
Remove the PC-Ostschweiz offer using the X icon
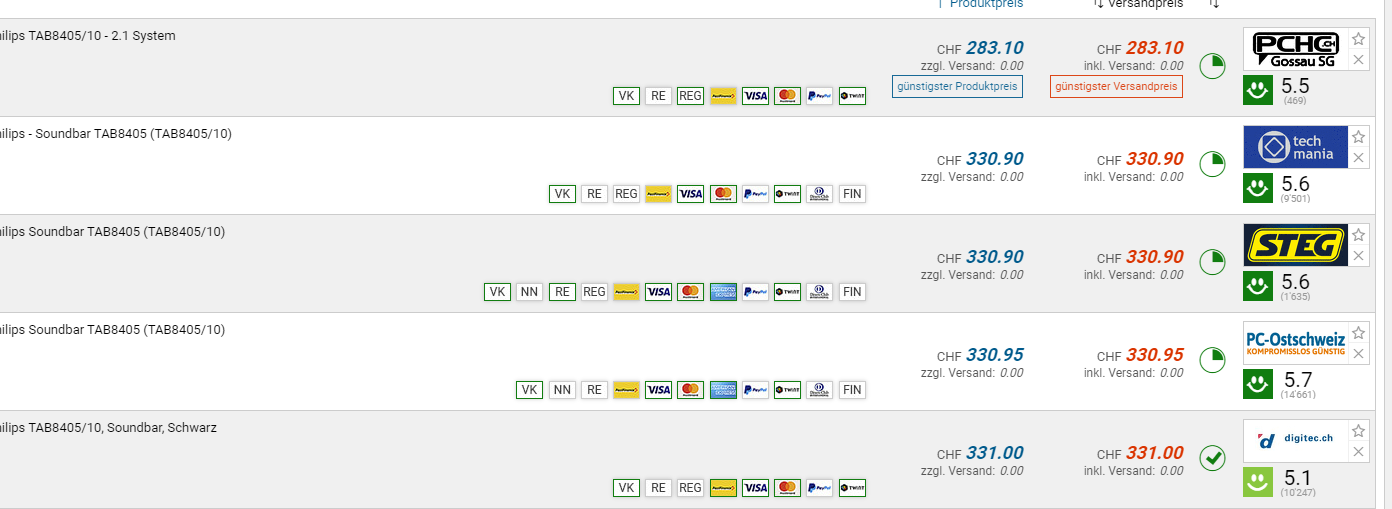pos(1358,354)
